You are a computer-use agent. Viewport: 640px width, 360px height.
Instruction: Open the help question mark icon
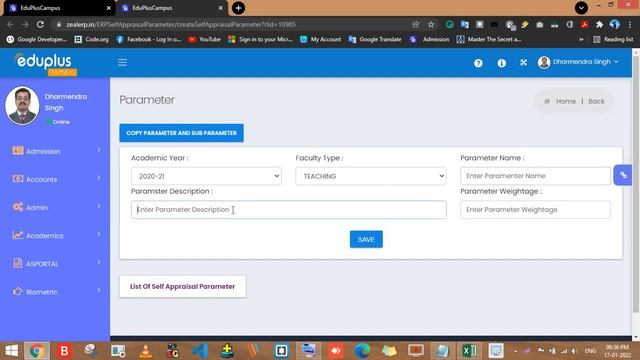478,63
